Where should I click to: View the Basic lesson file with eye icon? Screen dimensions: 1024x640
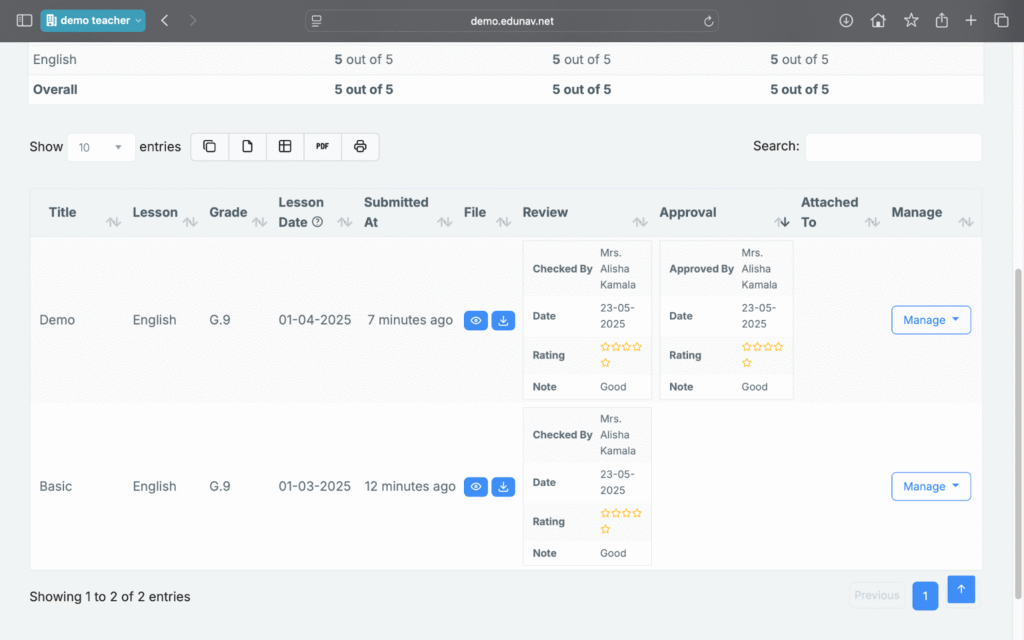tap(476, 487)
